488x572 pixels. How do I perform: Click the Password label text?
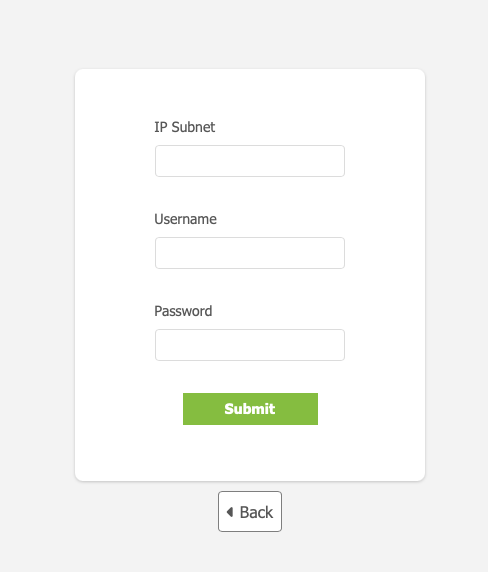(x=183, y=311)
